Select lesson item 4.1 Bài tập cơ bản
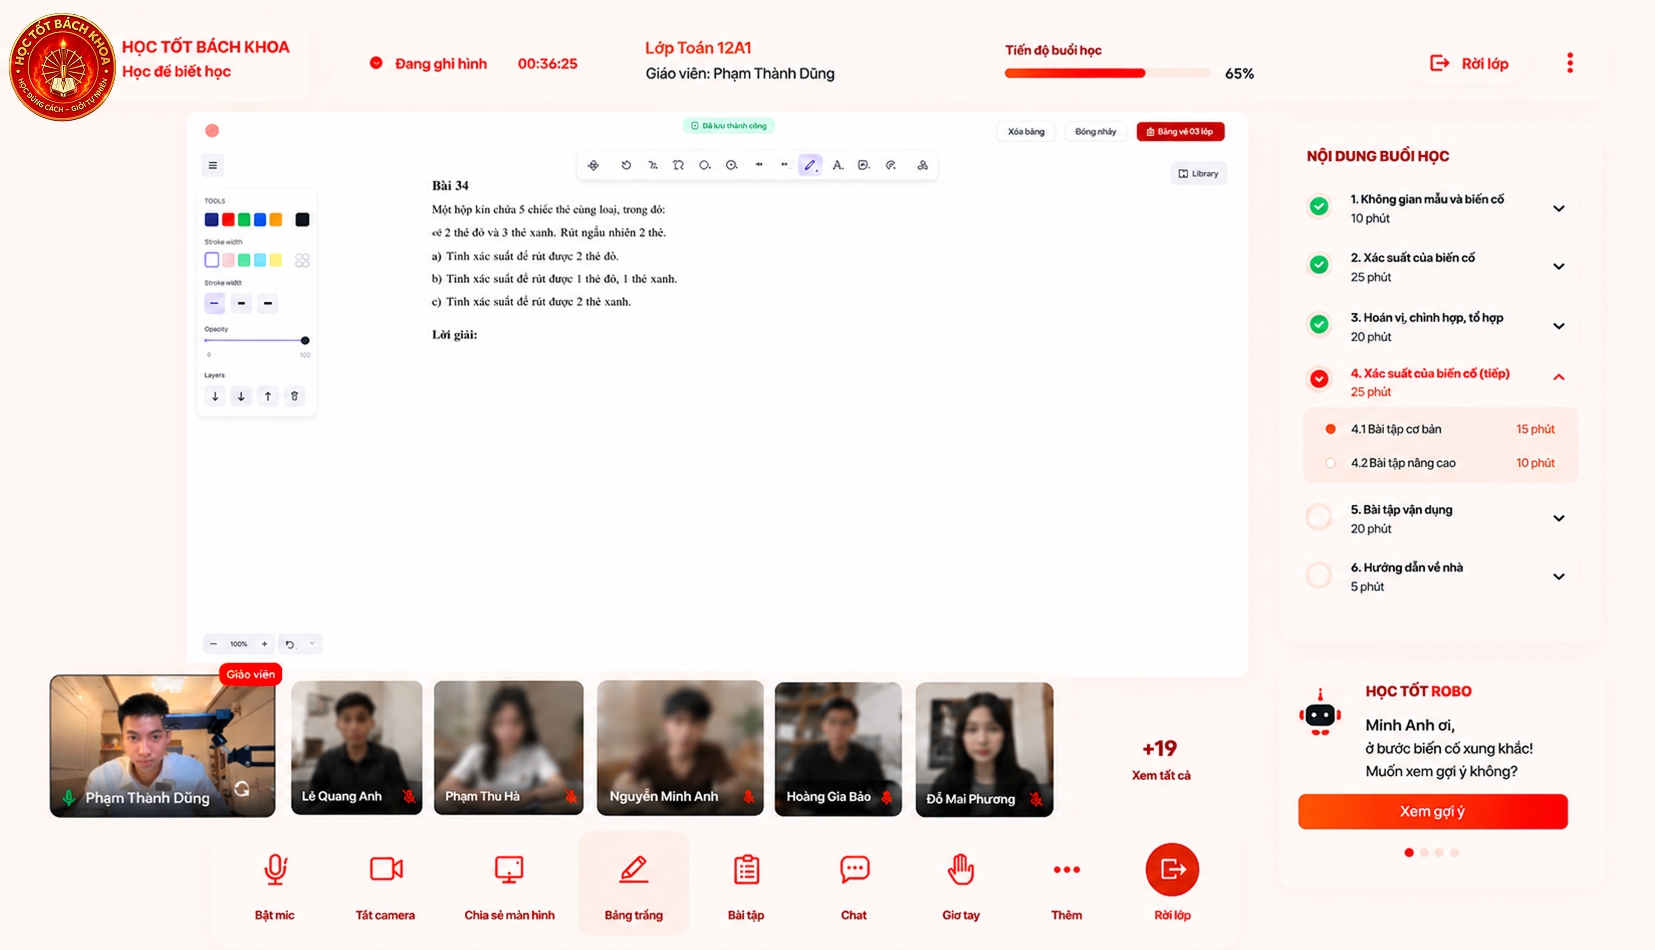1655x950 pixels. 1441,429
